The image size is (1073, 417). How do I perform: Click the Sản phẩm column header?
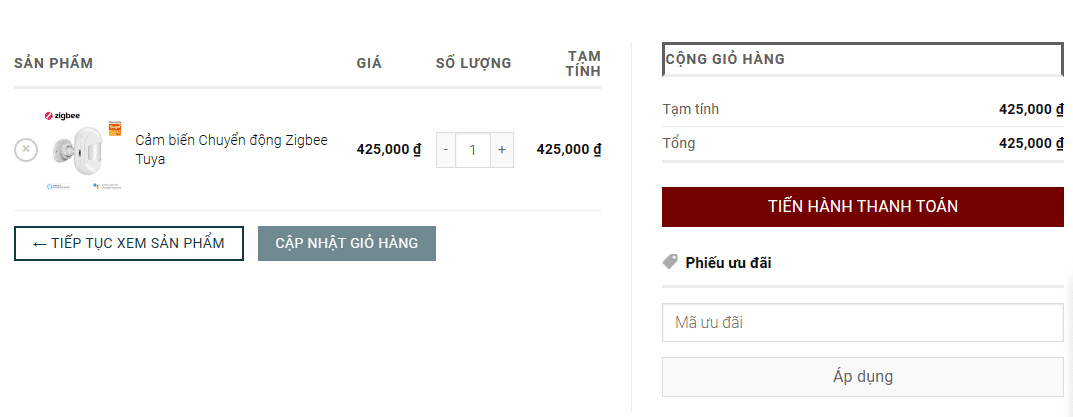coord(53,63)
